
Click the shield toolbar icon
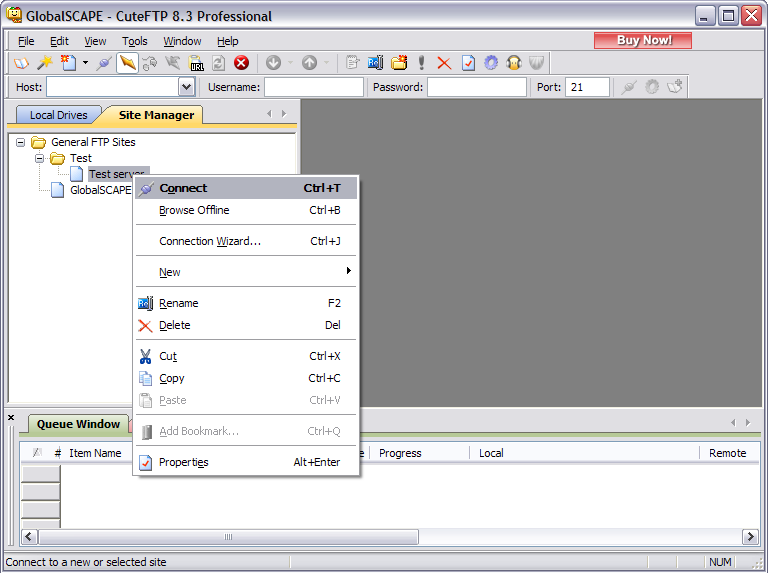(x=537, y=63)
